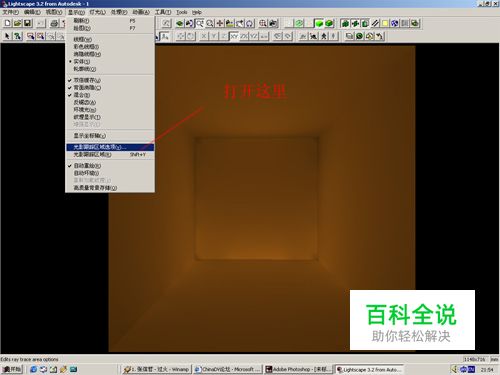This screenshot has width=500, height=375.
Task: Select the Y axis constraint button
Action: pos(214,36)
